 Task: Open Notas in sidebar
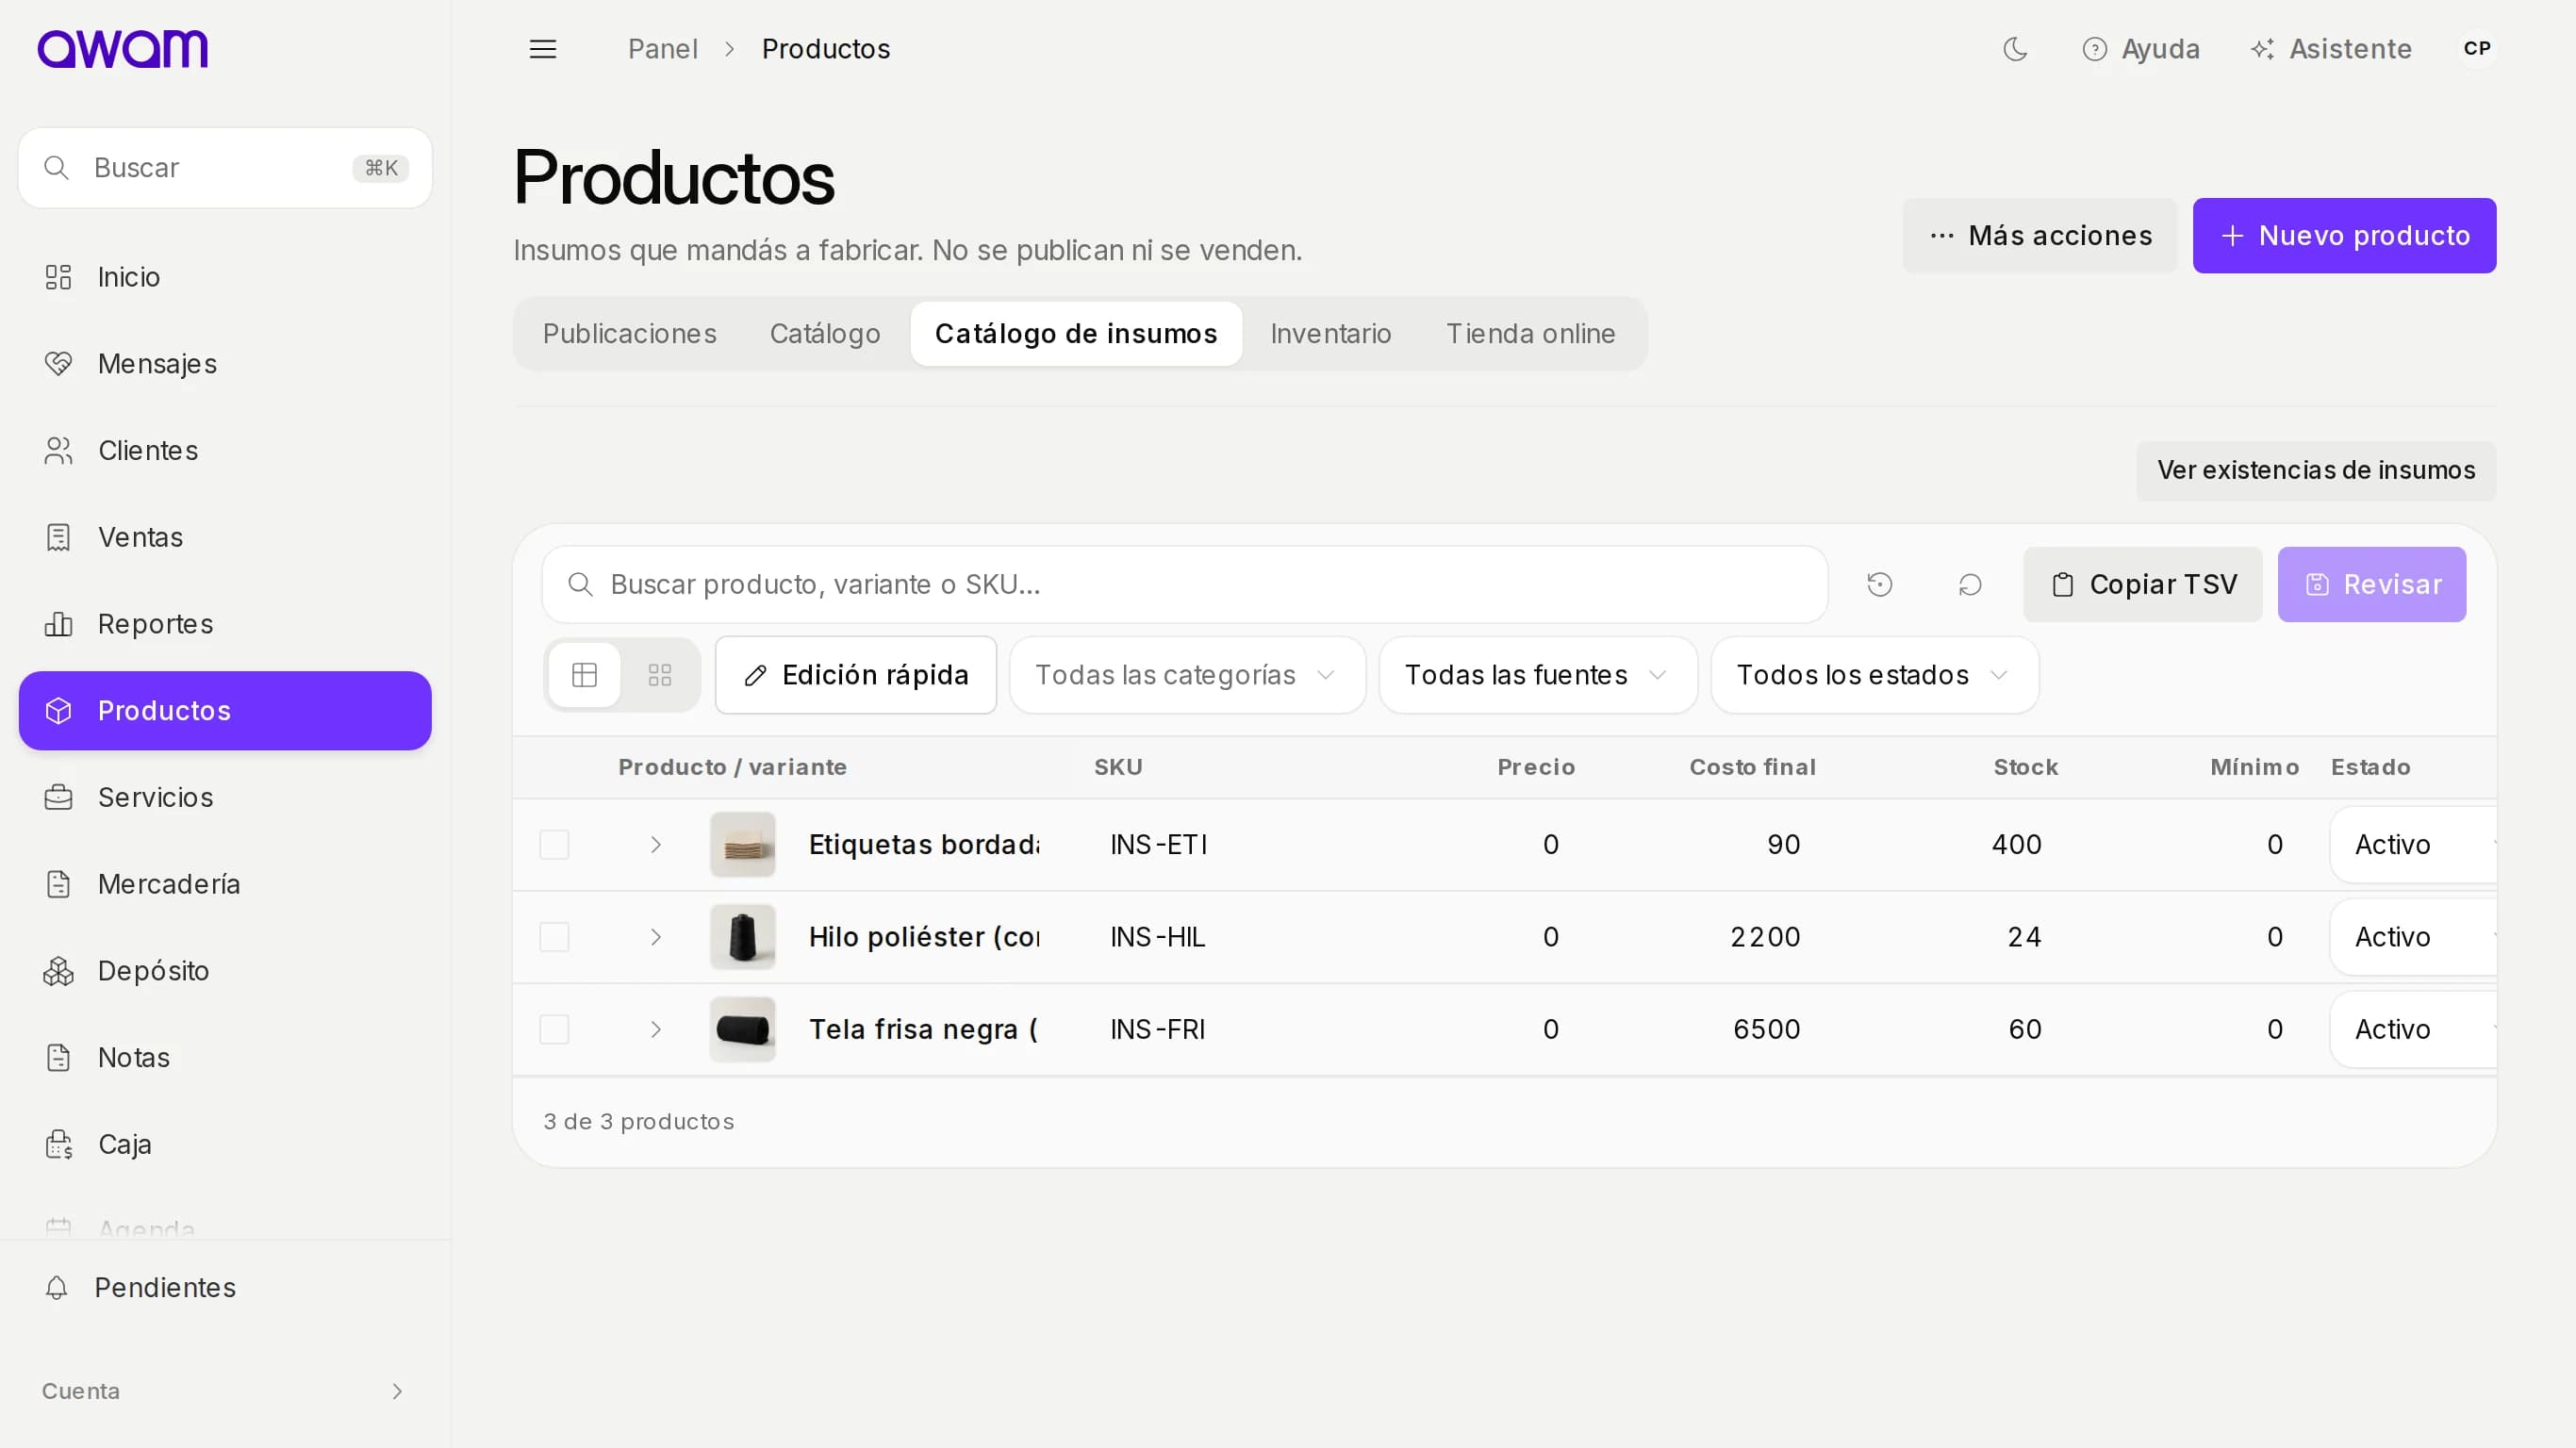coord(225,1057)
